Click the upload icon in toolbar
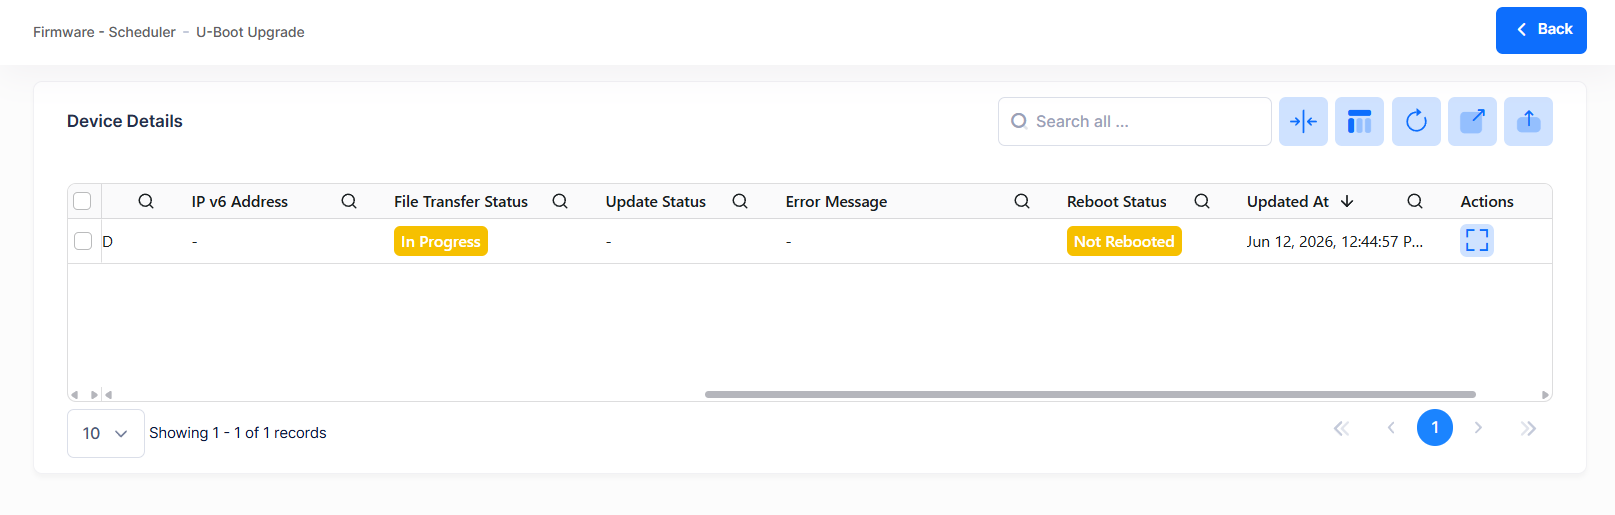 click(1528, 122)
